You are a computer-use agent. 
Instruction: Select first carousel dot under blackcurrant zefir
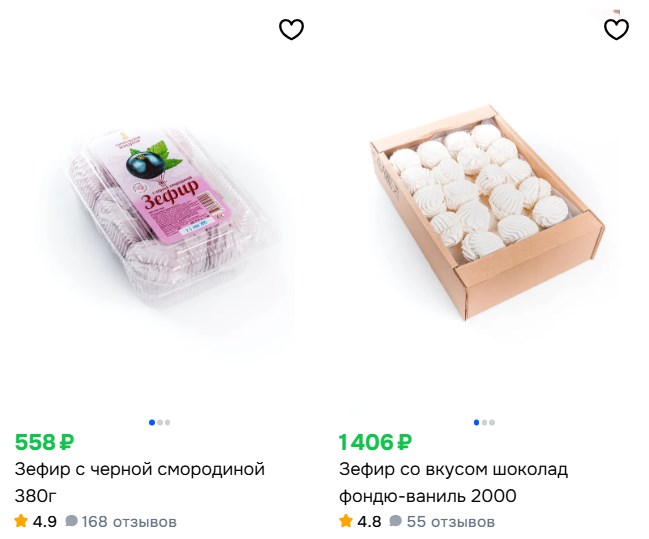(152, 422)
